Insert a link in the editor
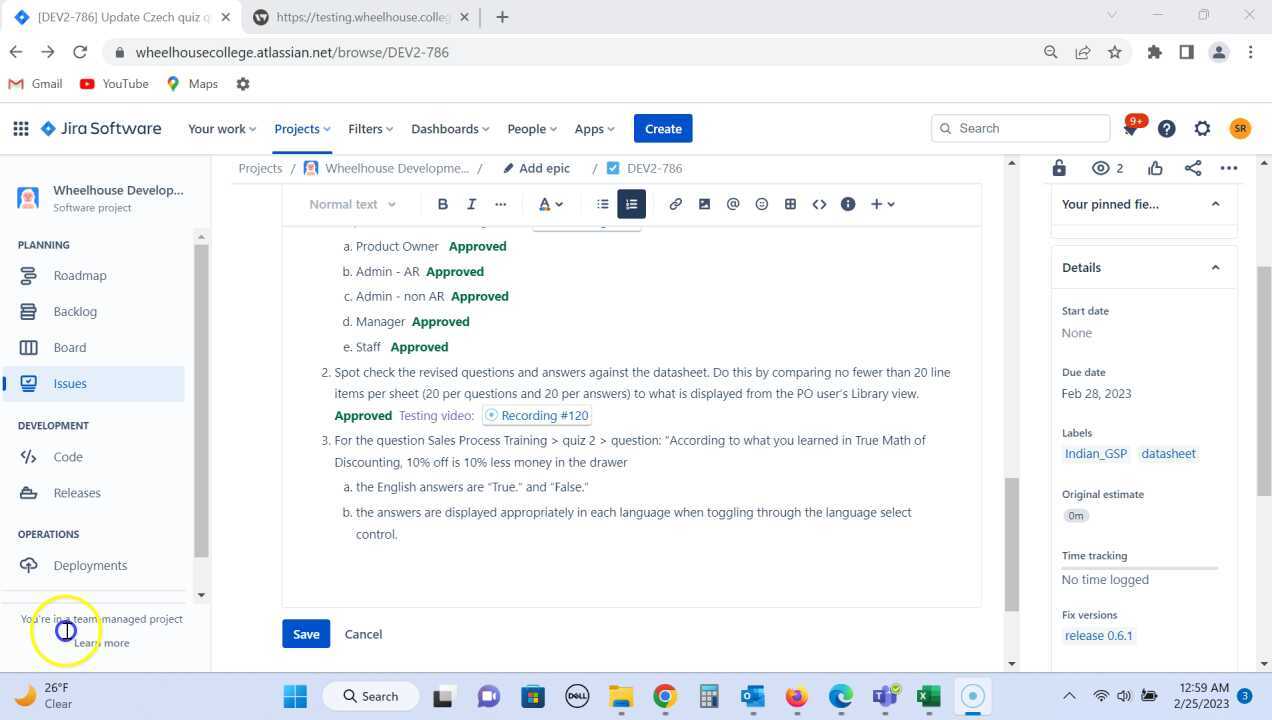The image size is (1272, 720). [675, 204]
